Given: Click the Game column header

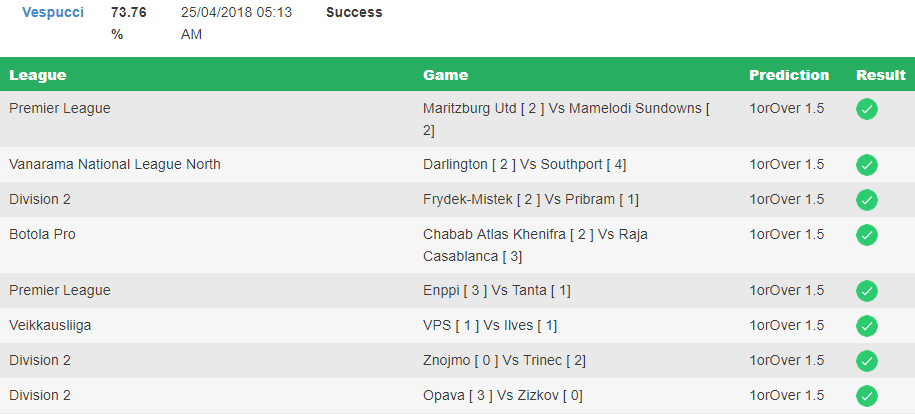Looking at the screenshot, I should 445,75.
